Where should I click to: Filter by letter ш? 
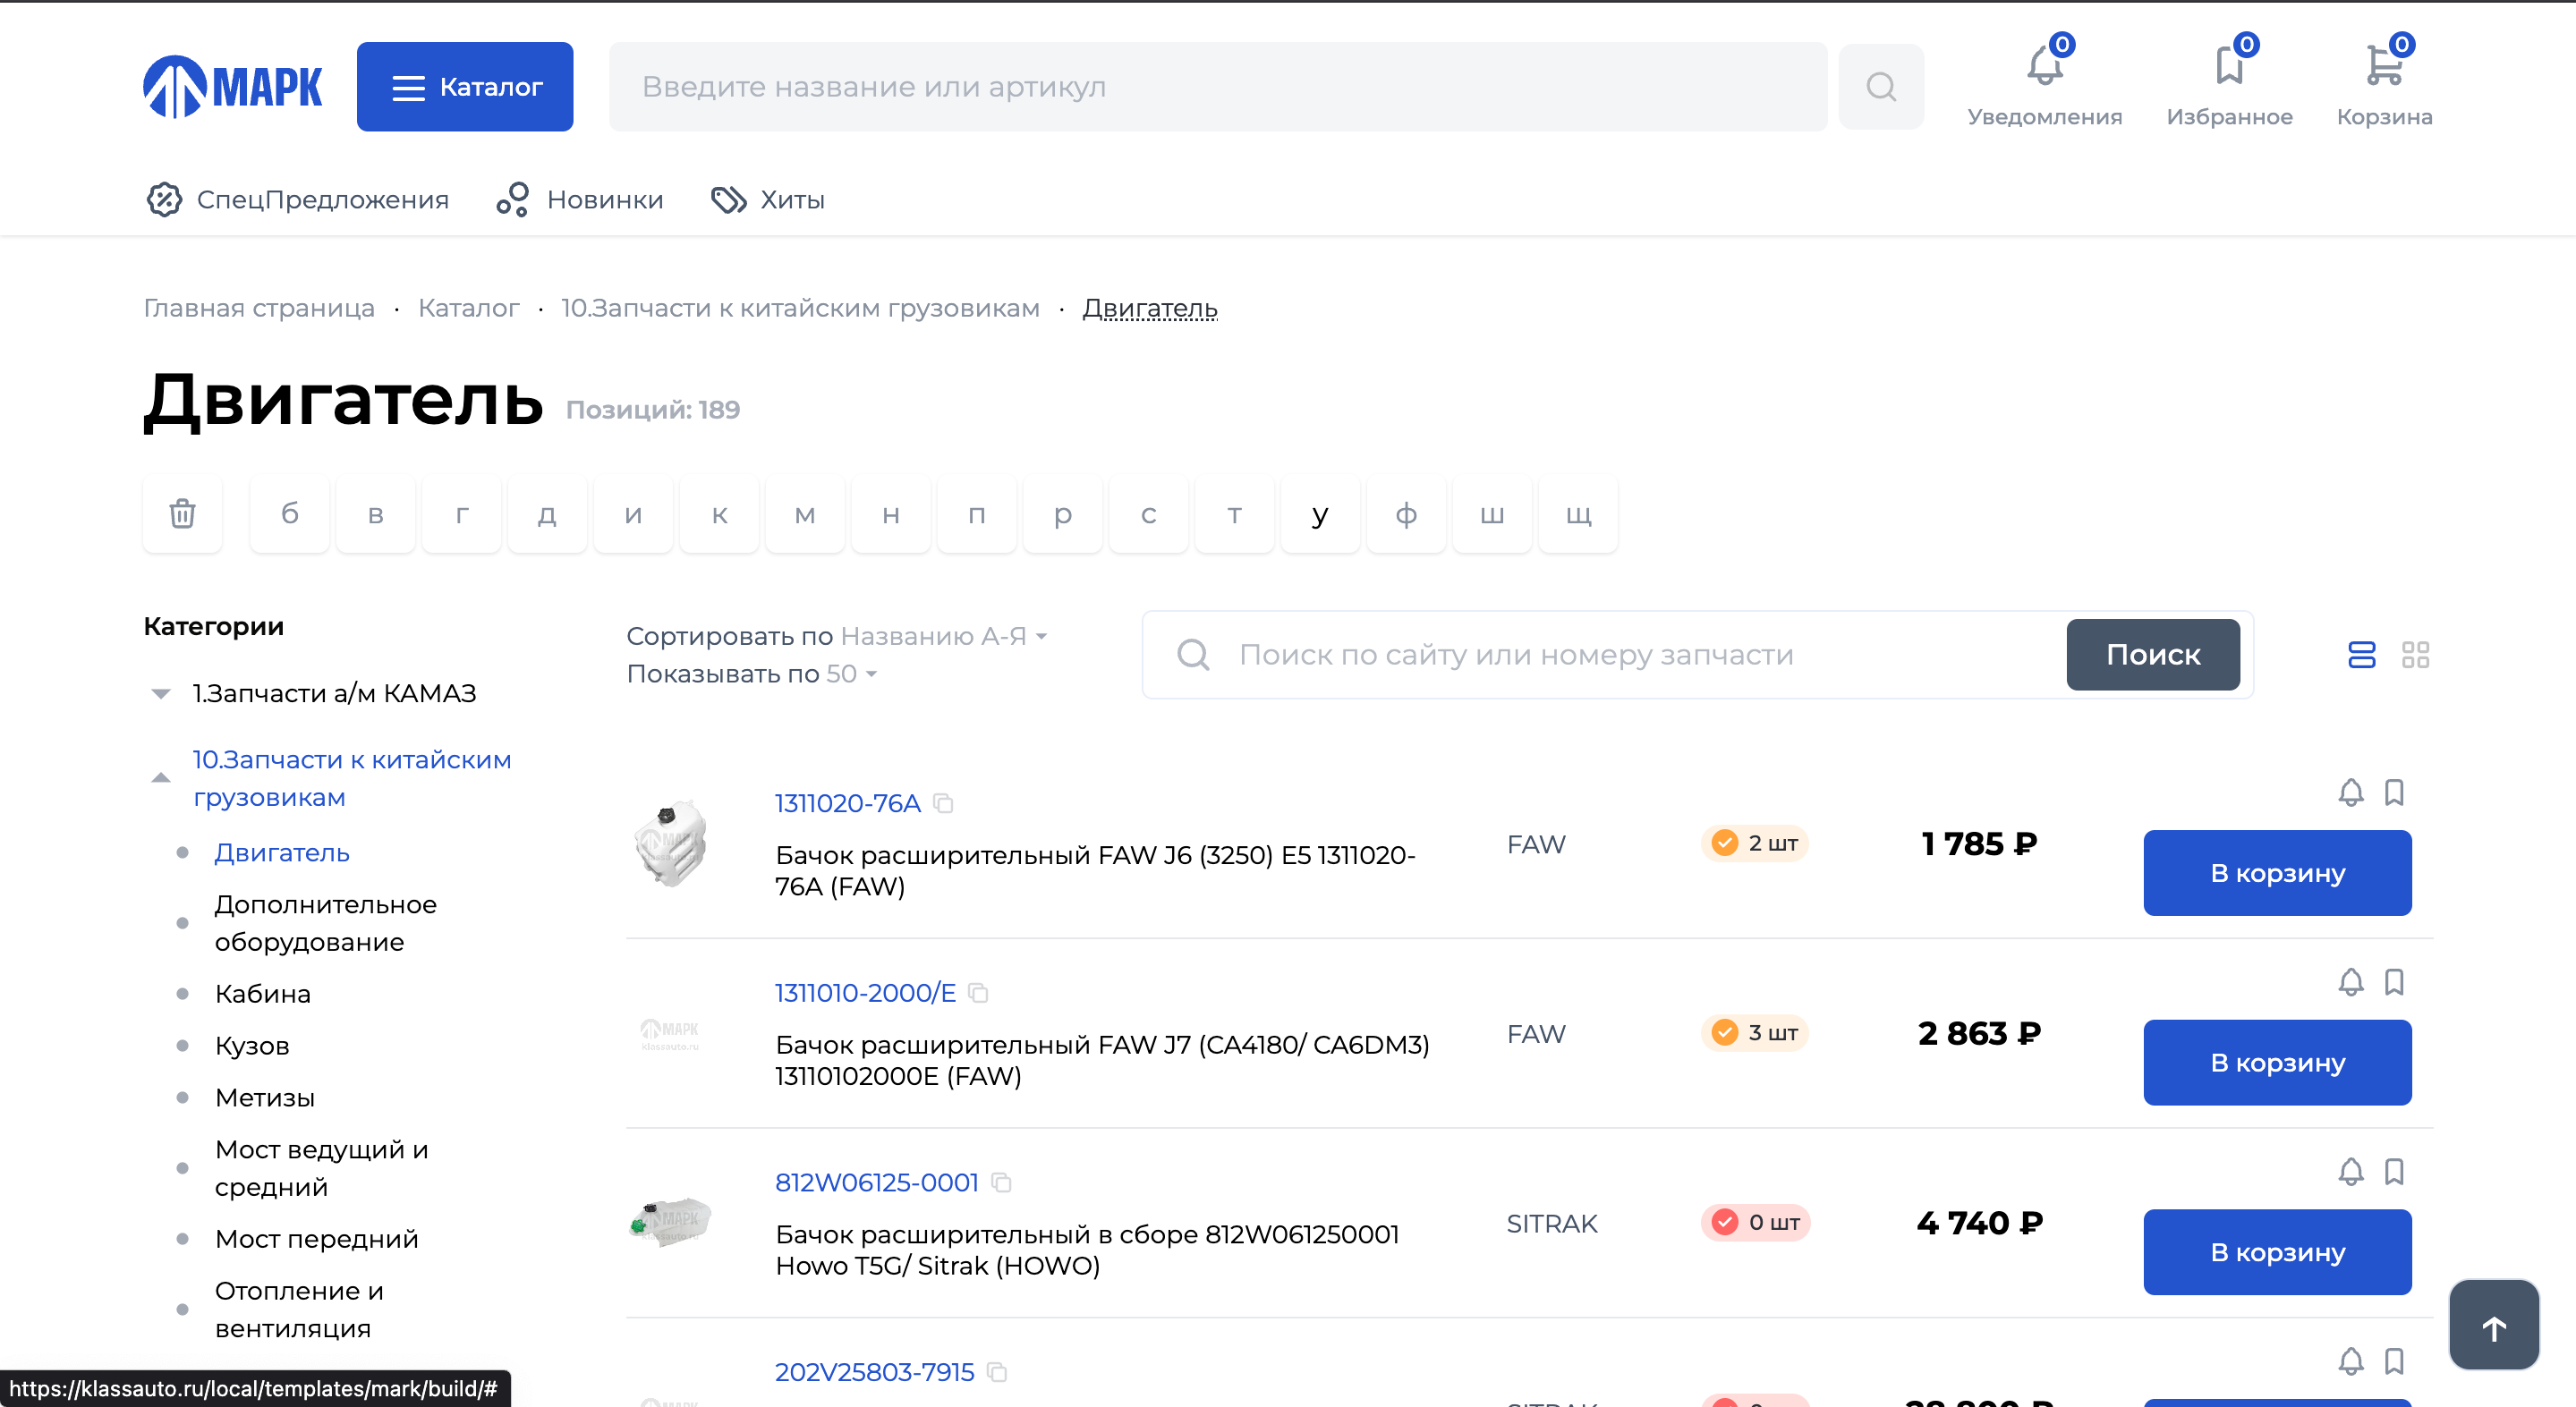click(x=1492, y=514)
